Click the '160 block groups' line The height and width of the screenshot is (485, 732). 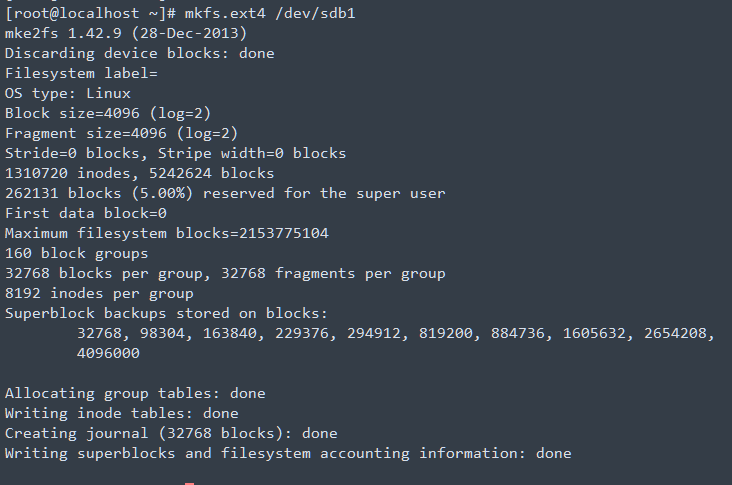coord(76,253)
